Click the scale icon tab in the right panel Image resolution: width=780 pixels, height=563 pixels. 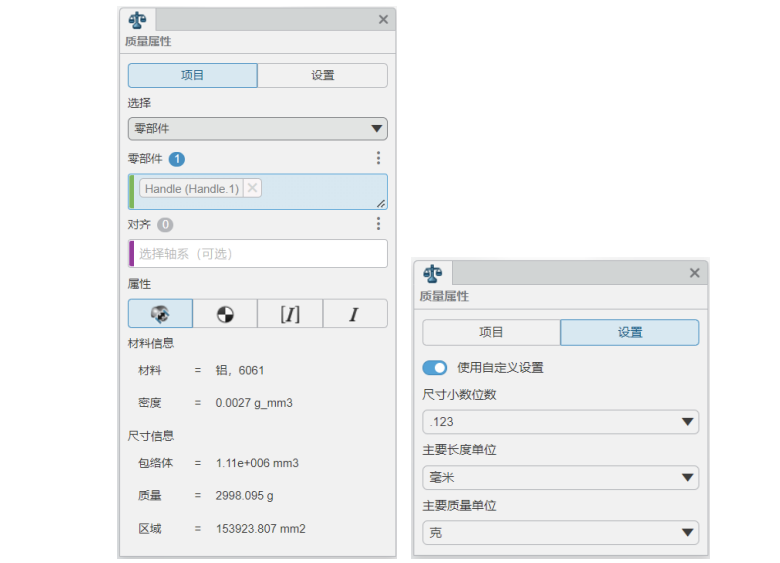[x=432, y=273]
